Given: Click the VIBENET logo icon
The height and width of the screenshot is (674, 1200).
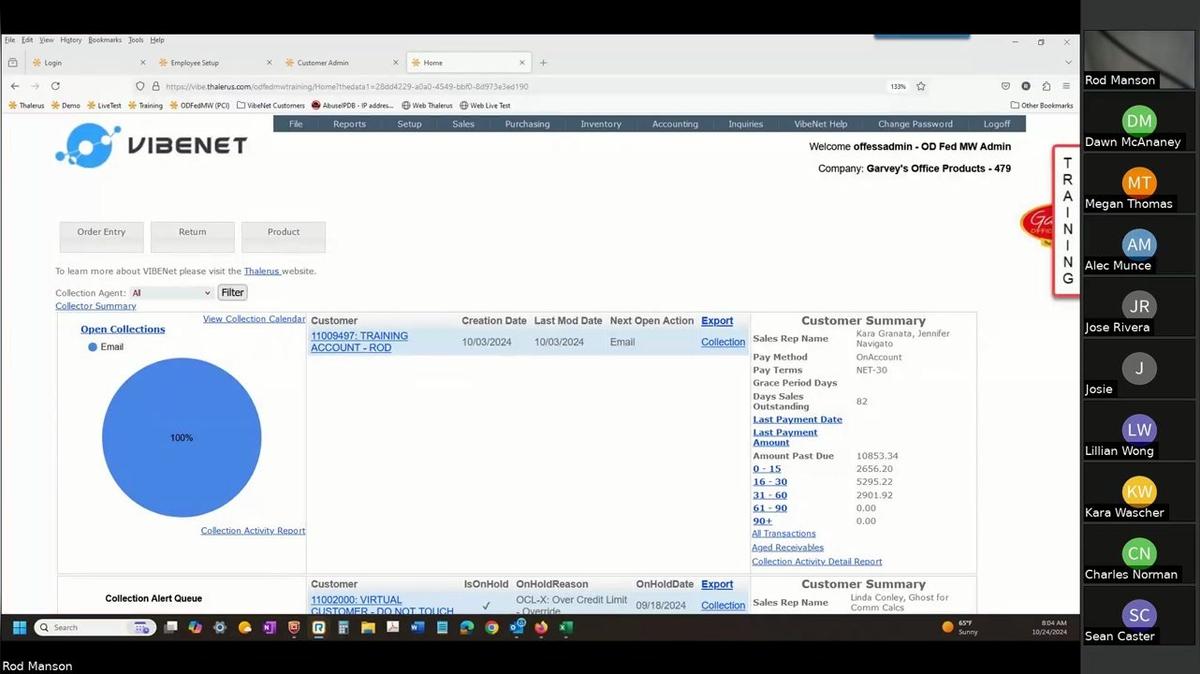Looking at the screenshot, I should [88, 145].
